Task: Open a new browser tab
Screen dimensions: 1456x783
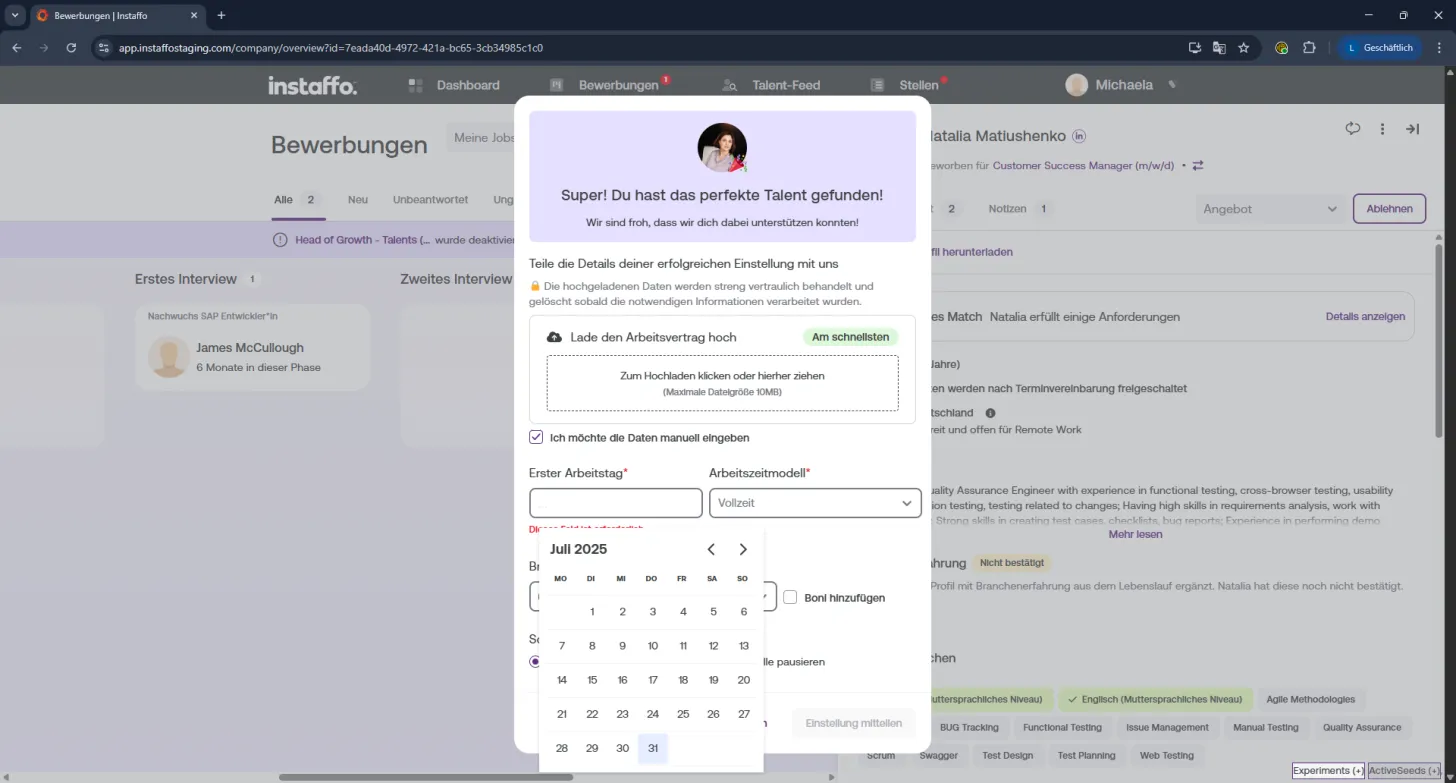Action: click(221, 15)
